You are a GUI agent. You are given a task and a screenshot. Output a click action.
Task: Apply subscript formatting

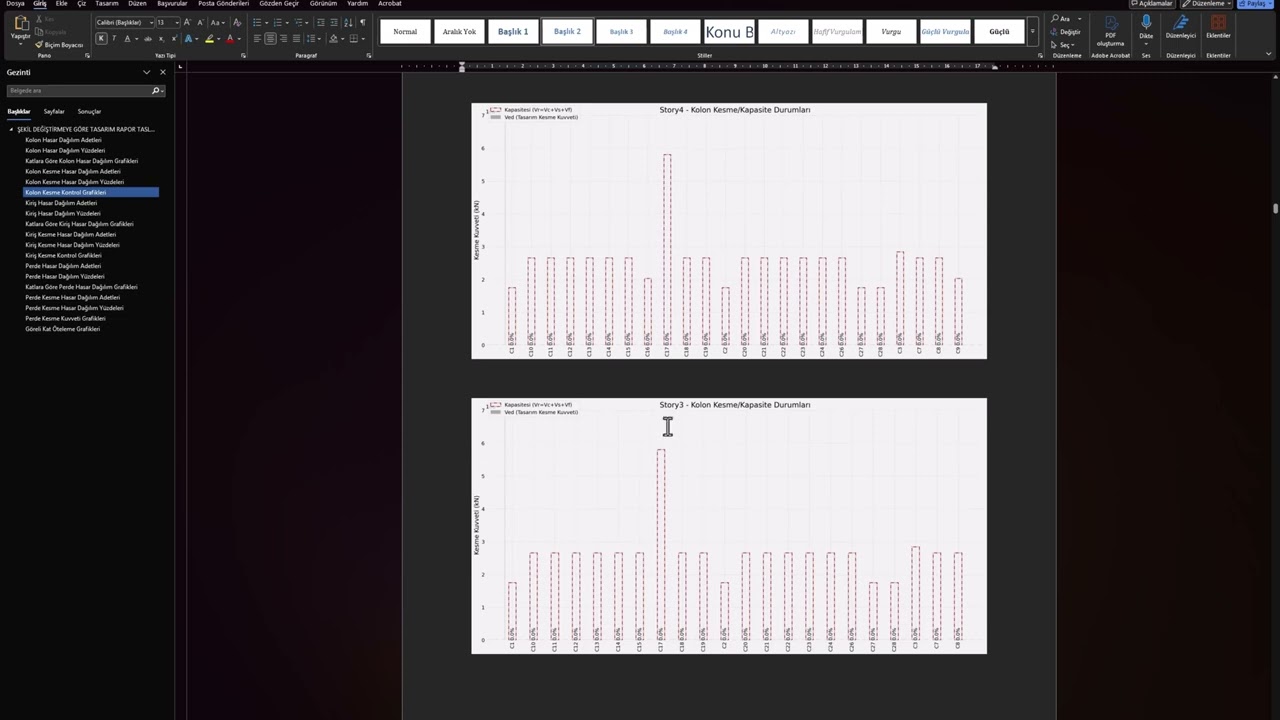161,39
